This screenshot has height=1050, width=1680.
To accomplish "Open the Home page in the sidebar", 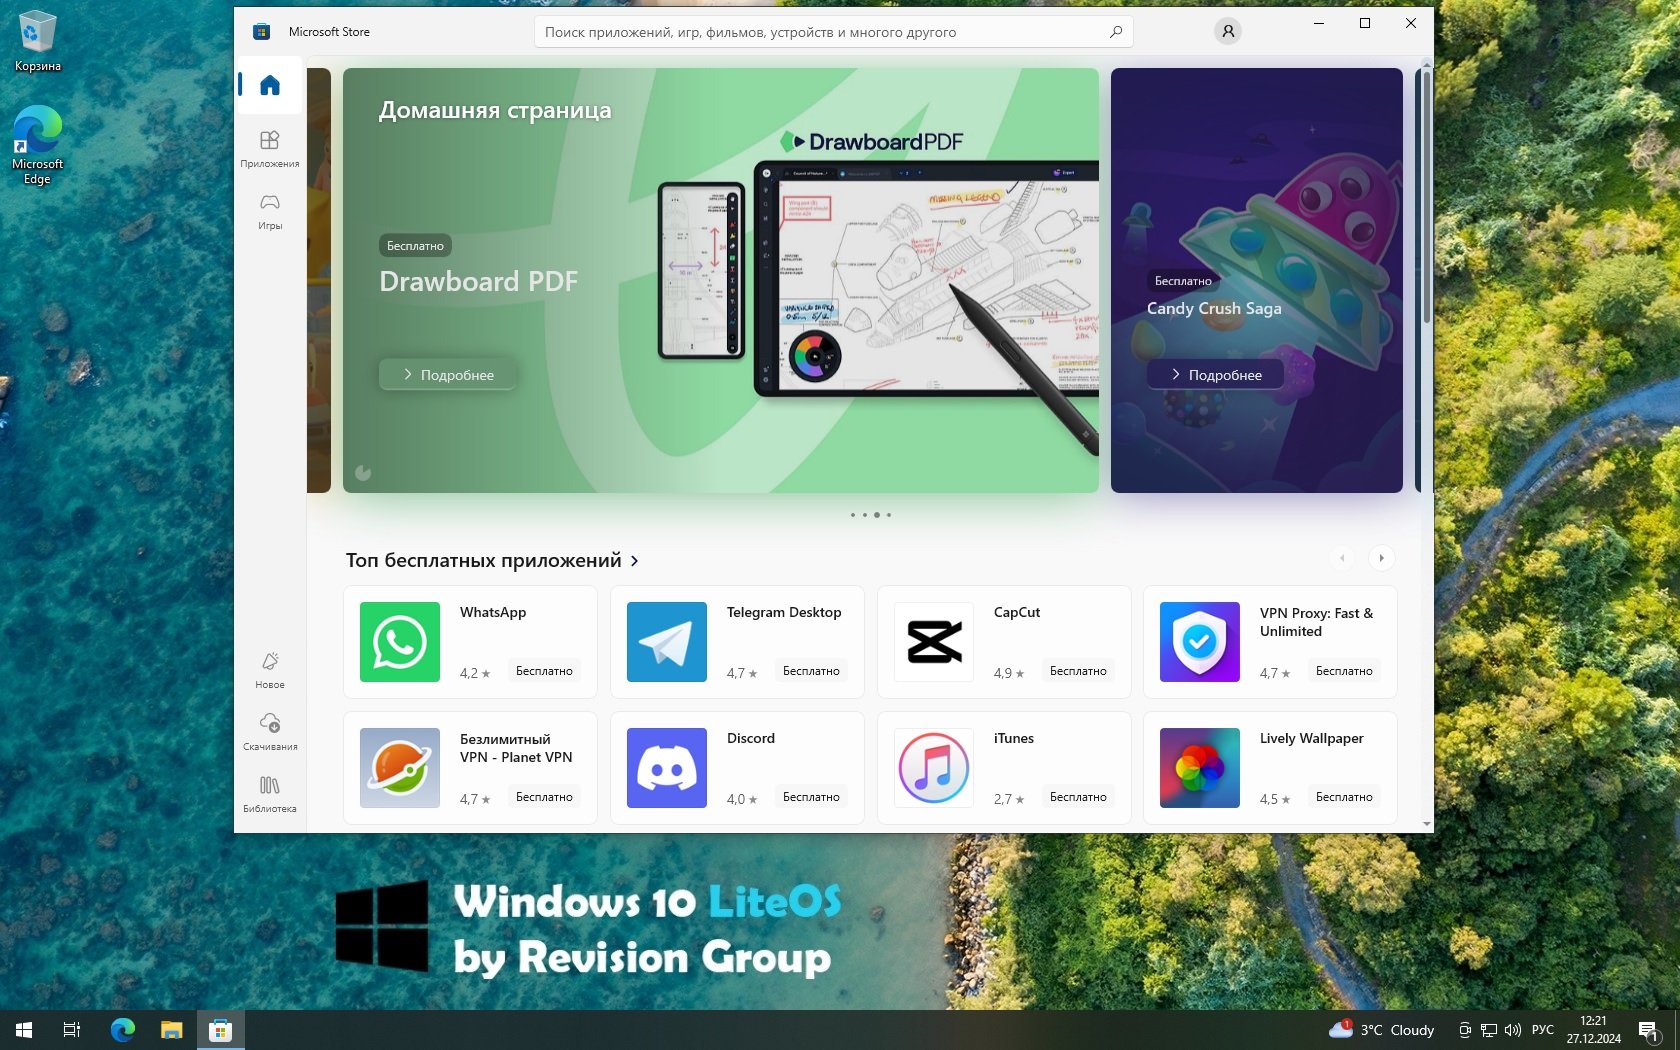I will (x=270, y=86).
